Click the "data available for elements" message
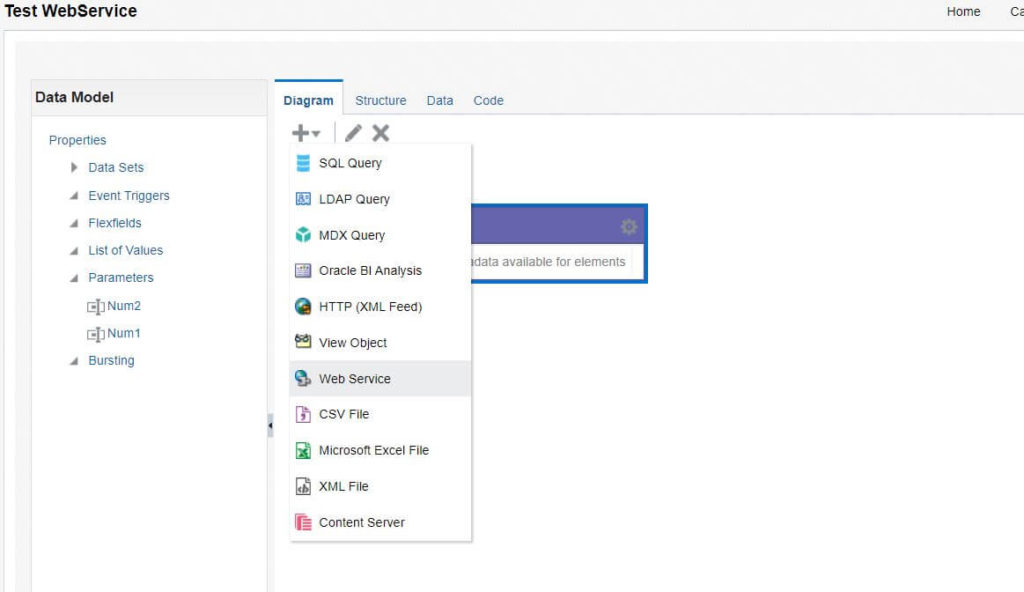 tap(549, 261)
